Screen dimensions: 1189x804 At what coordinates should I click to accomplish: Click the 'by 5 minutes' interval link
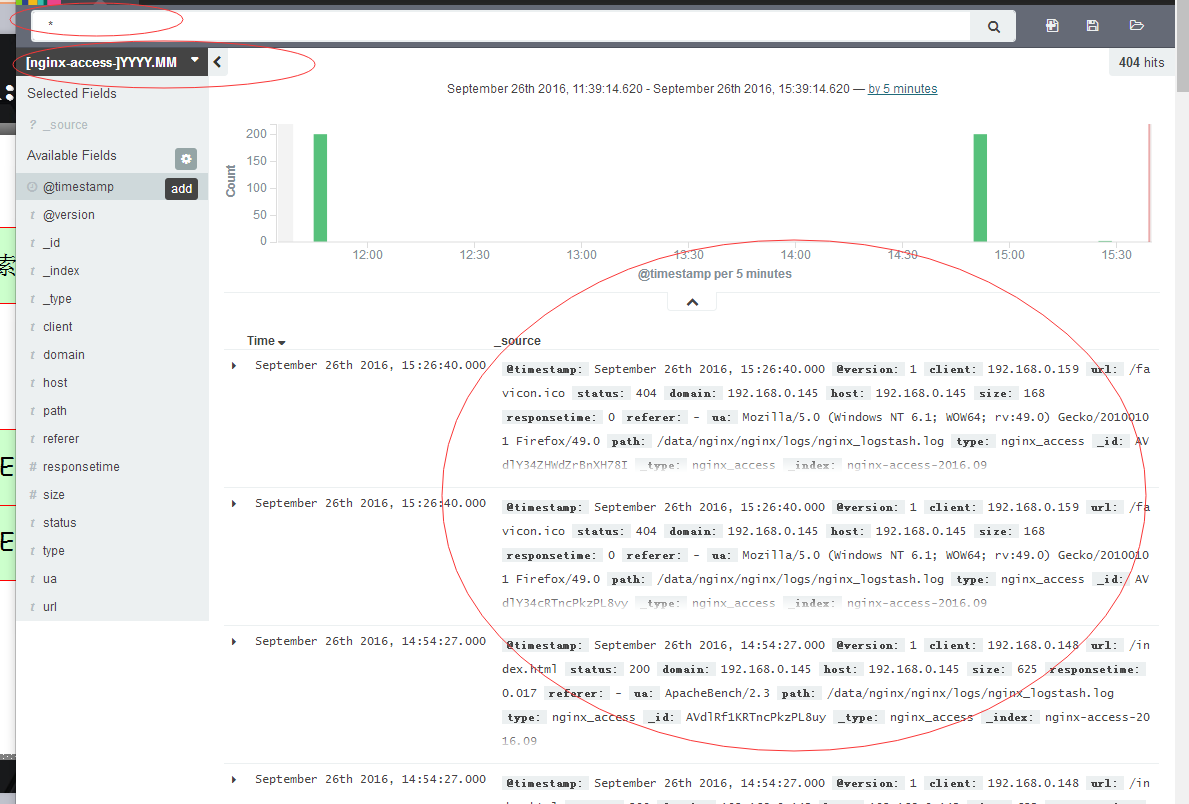(902, 89)
